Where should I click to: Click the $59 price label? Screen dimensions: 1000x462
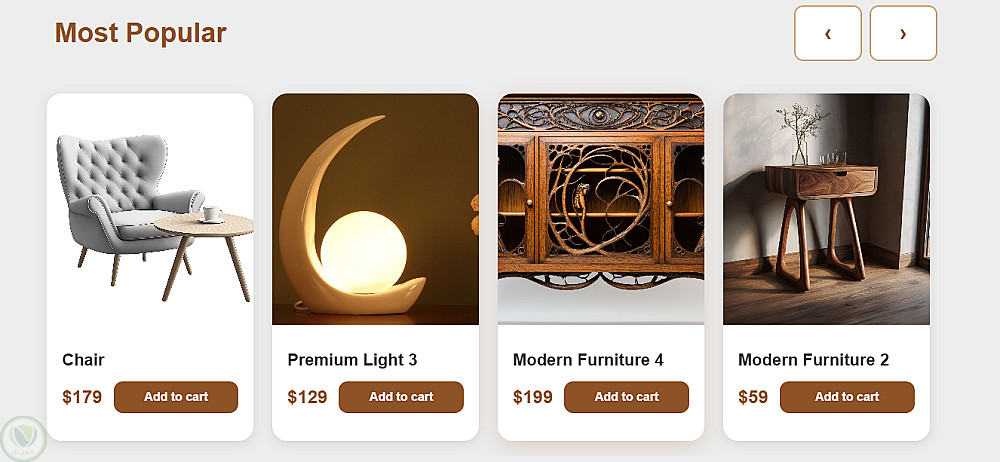point(753,397)
